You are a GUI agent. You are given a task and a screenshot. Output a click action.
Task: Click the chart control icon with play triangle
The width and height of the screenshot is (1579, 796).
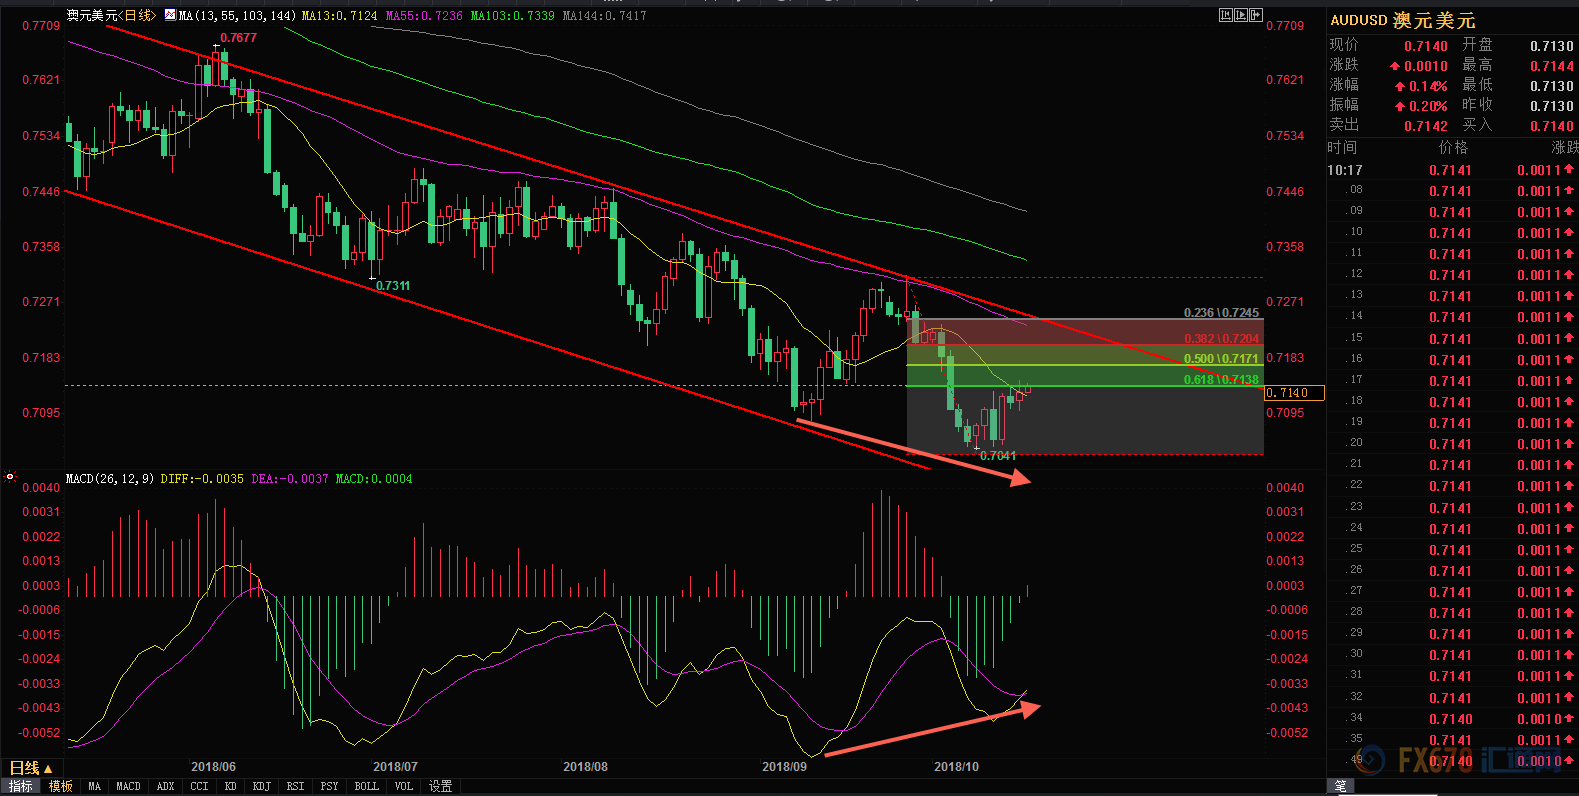[1241, 15]
